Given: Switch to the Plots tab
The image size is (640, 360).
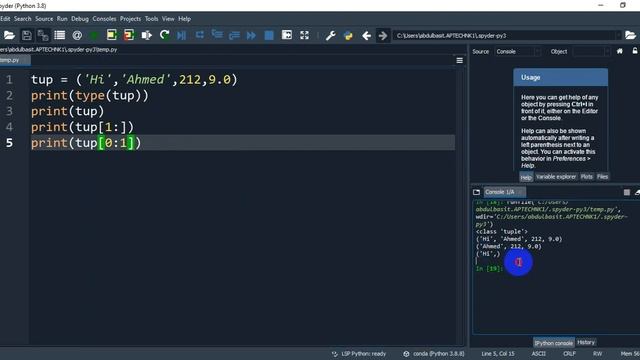Looking at the screenshot, I should [x=587, y=177].
